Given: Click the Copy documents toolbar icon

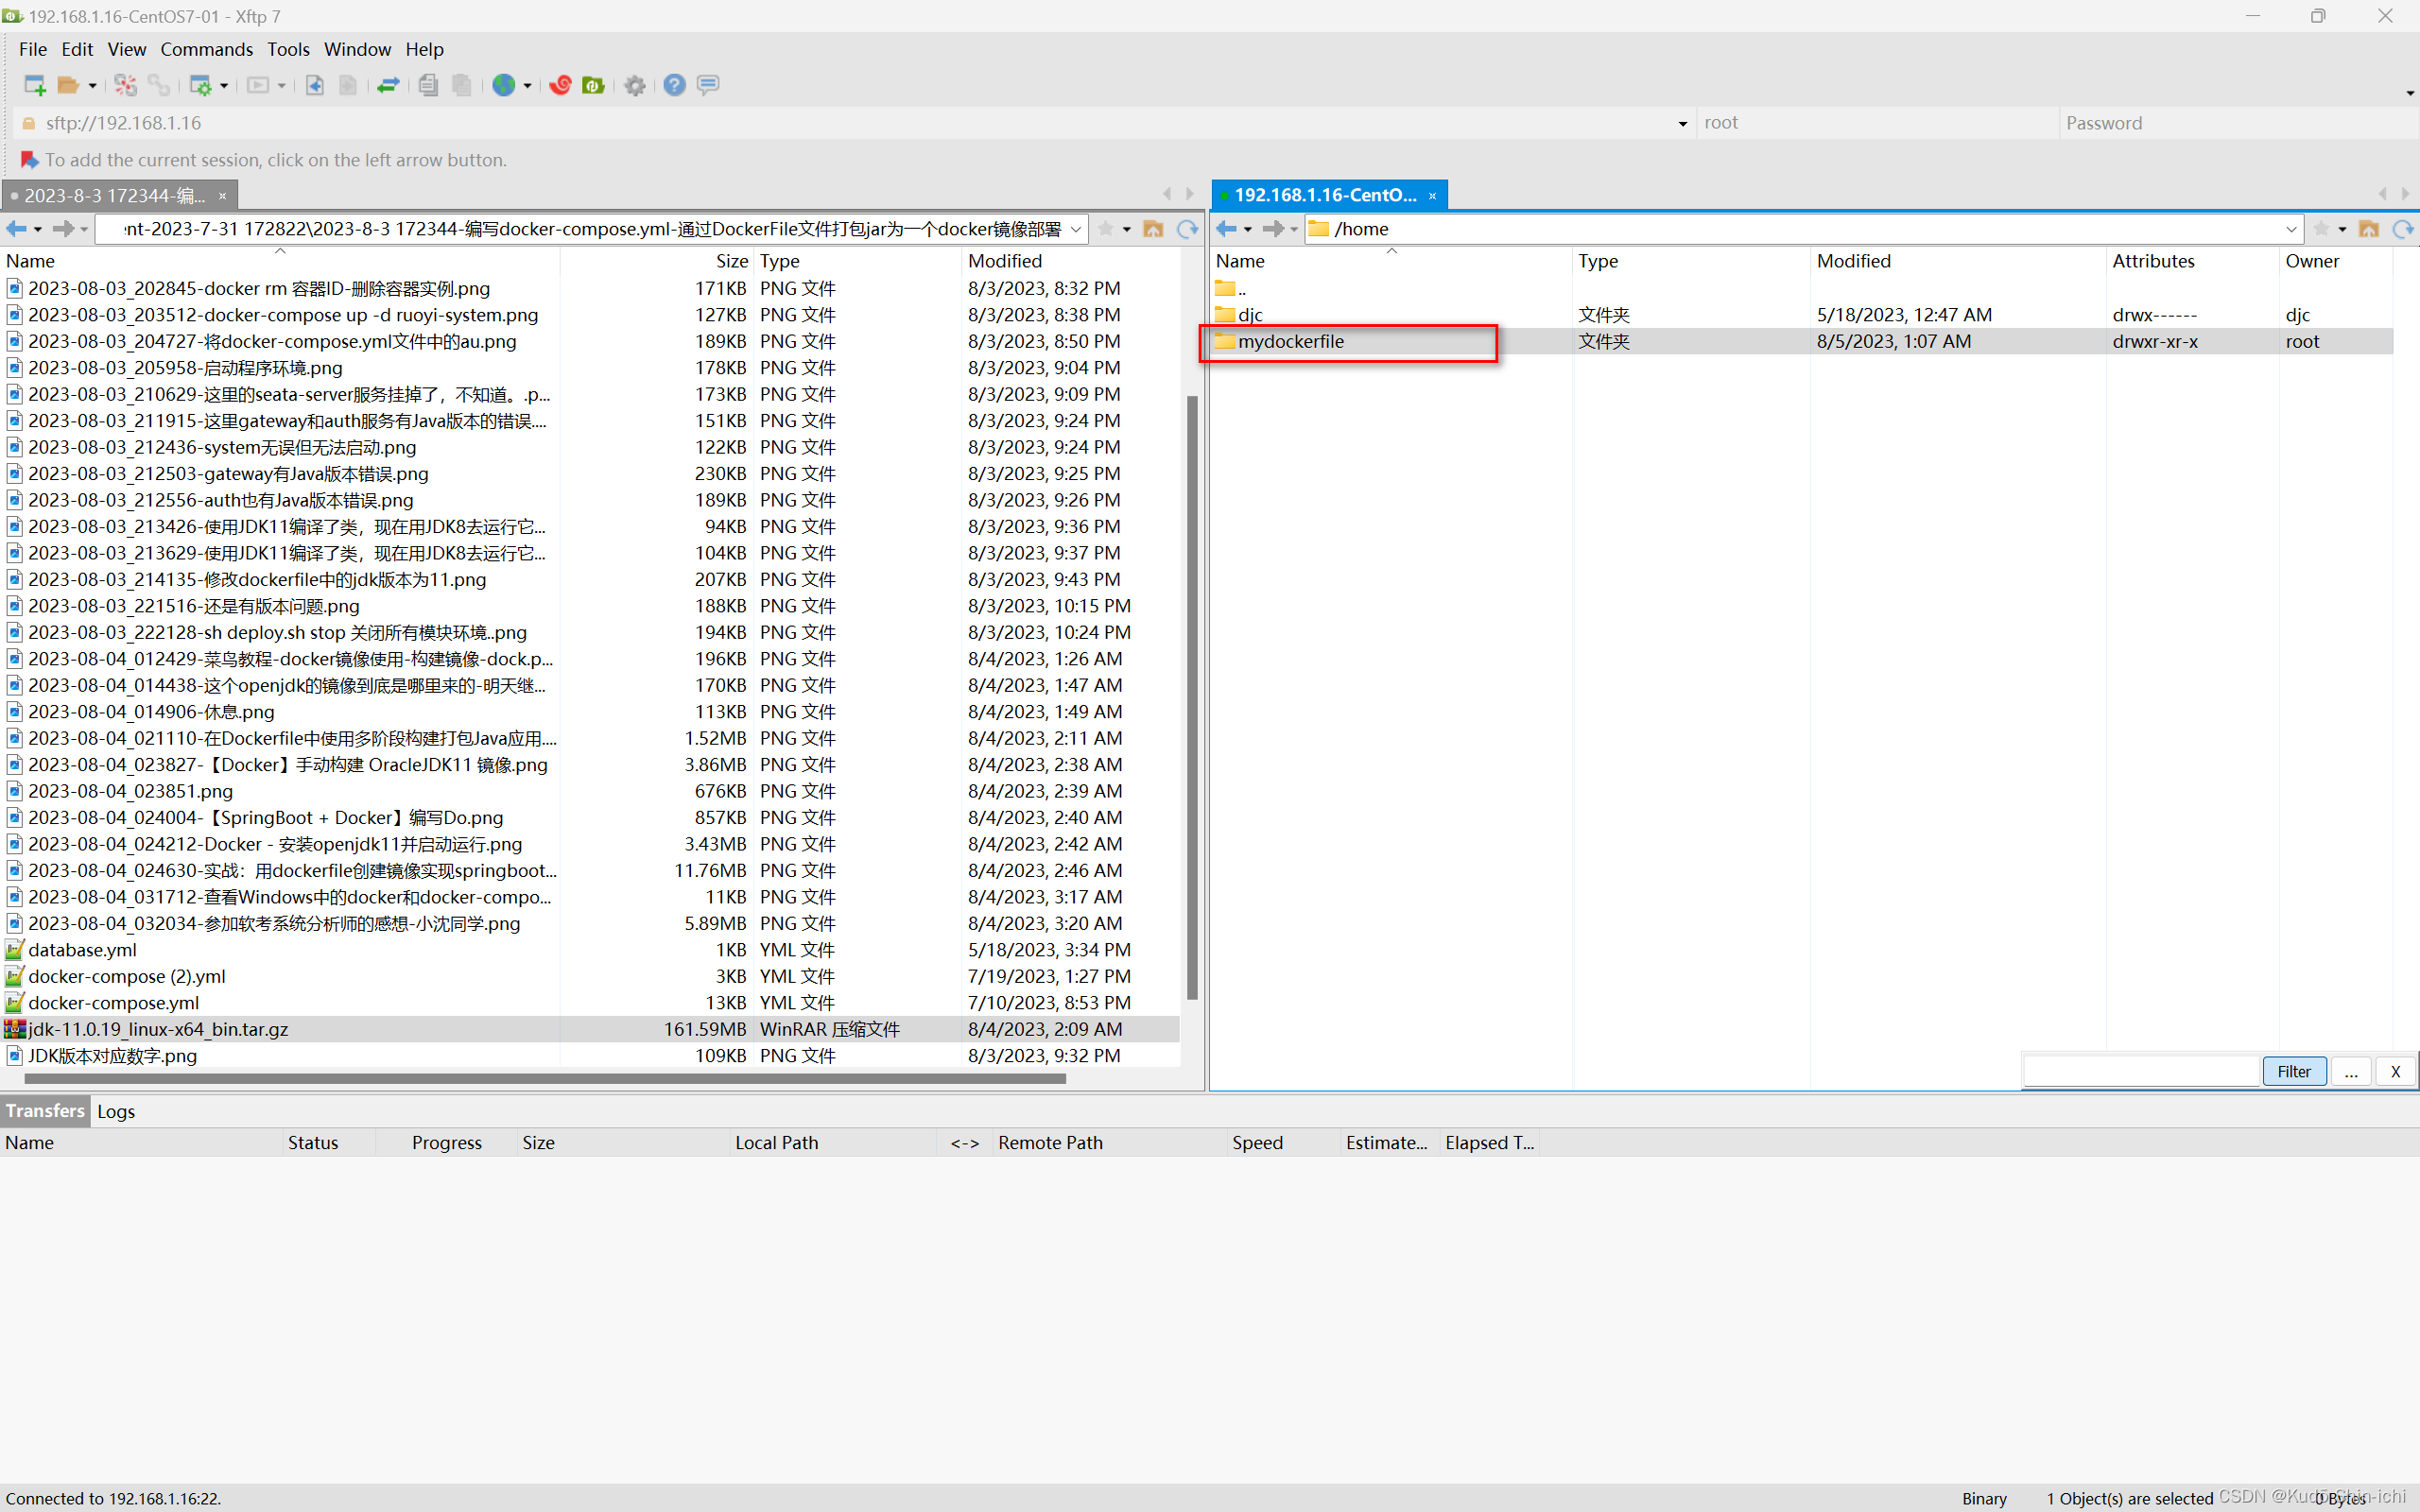Looking at the screenshot, I should [x=428, y=85].
